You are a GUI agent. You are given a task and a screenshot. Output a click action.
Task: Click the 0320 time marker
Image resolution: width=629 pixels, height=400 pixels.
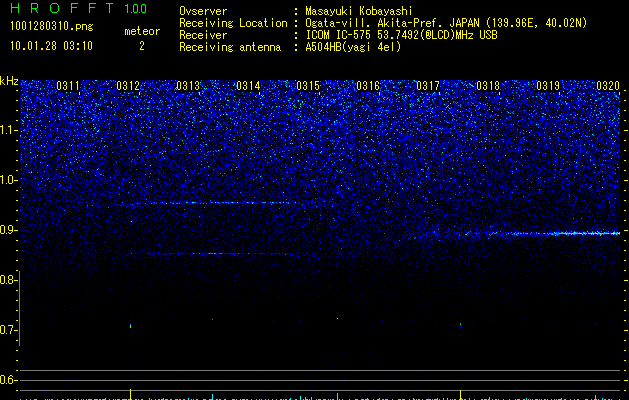point(608,86)
